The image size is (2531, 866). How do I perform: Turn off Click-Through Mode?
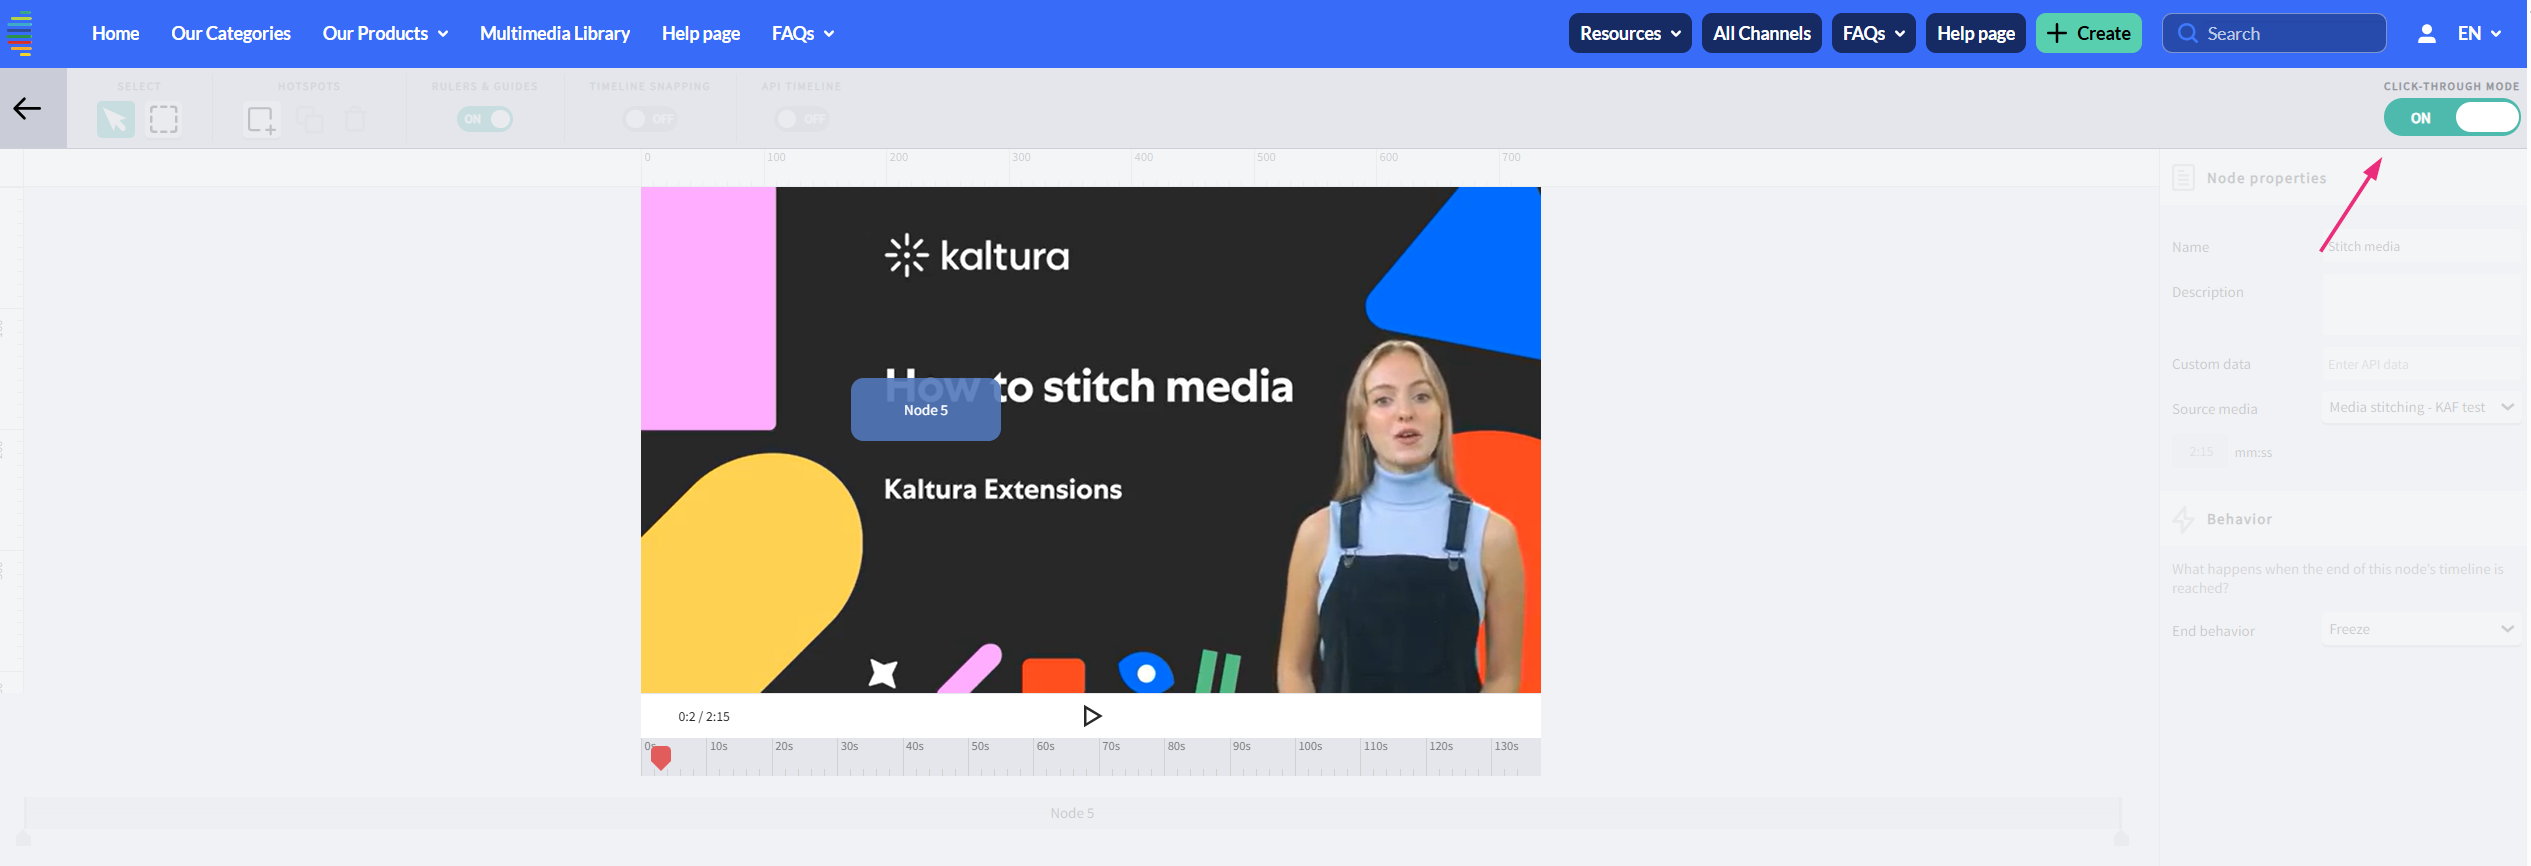2451,118
